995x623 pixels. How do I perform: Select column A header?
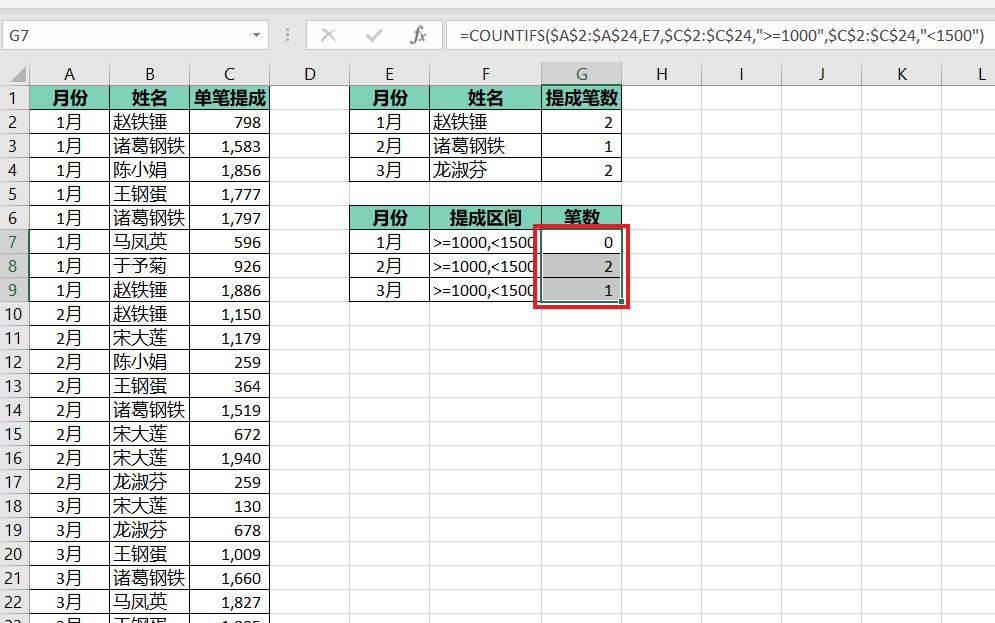pyautogui.click(x=70, y=74)
